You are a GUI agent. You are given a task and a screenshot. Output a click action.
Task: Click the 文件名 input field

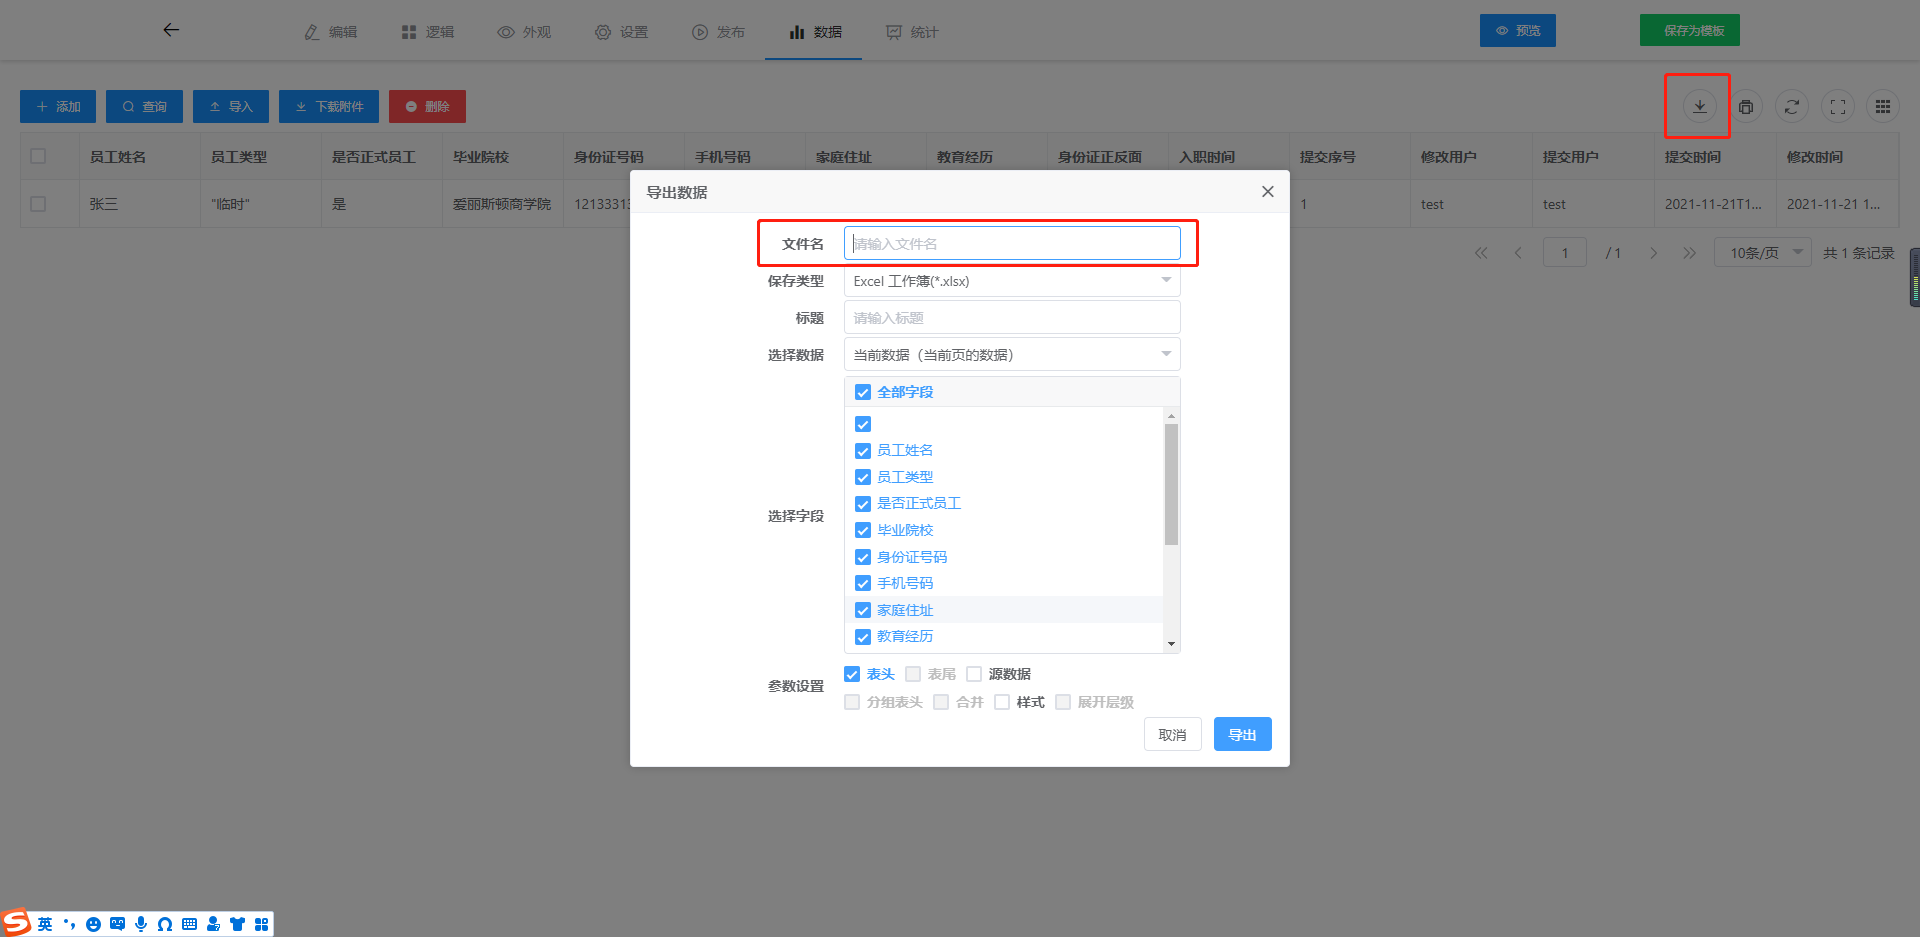pos(1011,244)
